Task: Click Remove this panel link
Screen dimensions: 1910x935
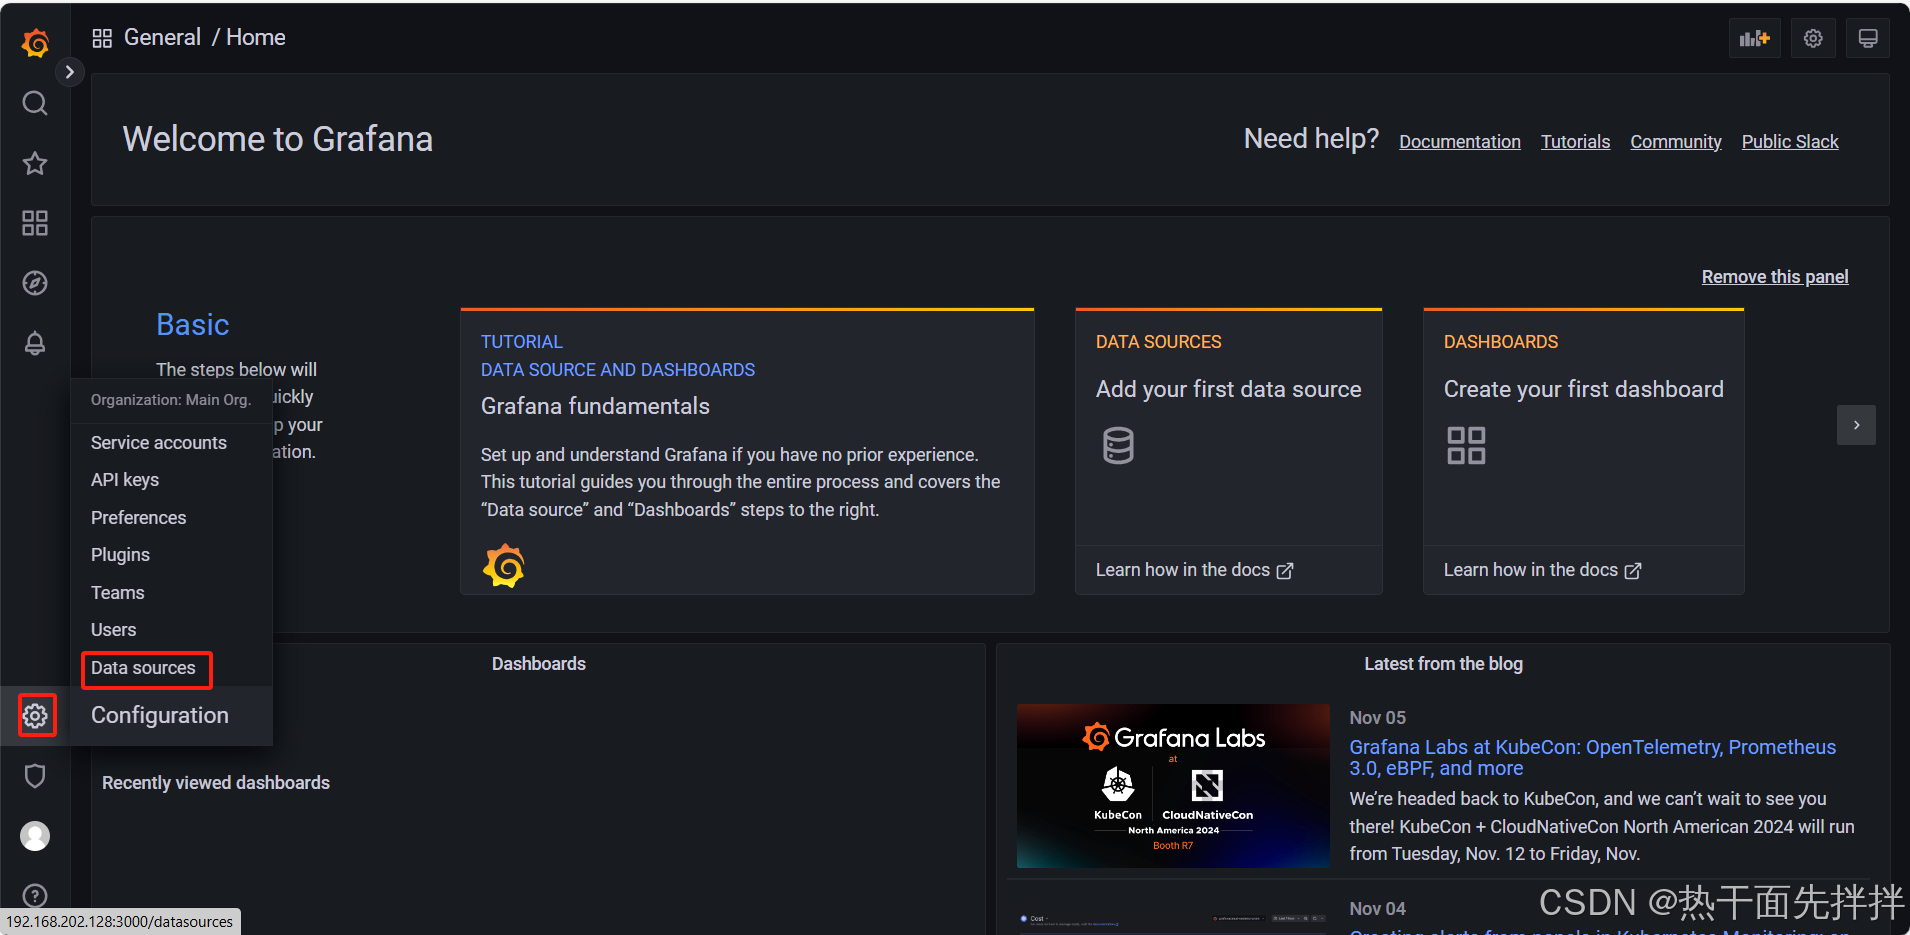Action: click(1775, 277)
